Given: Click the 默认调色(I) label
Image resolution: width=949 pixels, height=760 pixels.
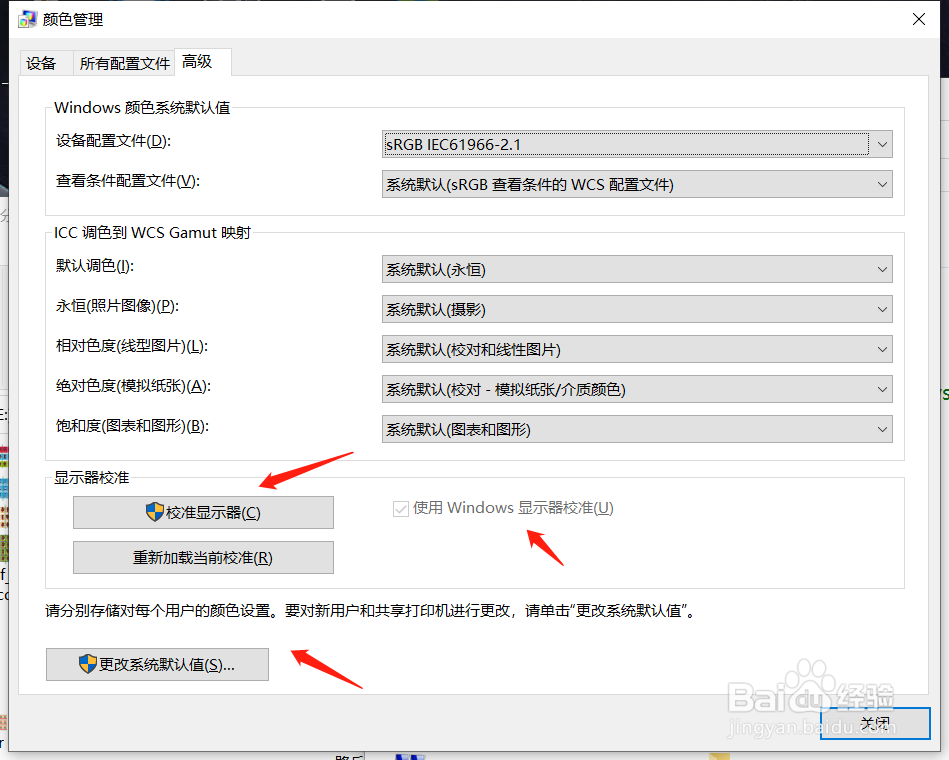Looking at the screenshot, I should pos(95,266).
